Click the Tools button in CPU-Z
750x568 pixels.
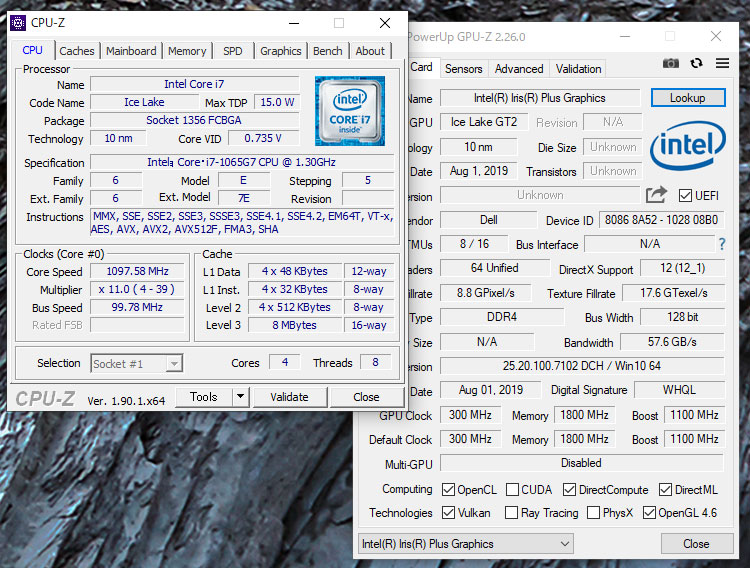tap(204, 397)
